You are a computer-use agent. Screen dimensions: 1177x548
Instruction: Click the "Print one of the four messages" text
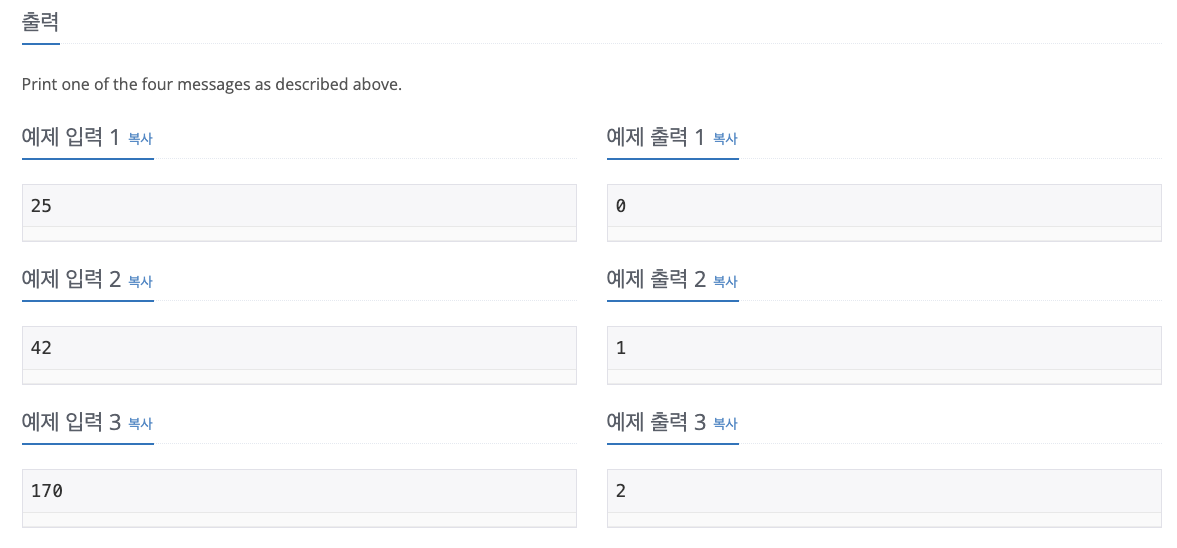click(211, 85)
